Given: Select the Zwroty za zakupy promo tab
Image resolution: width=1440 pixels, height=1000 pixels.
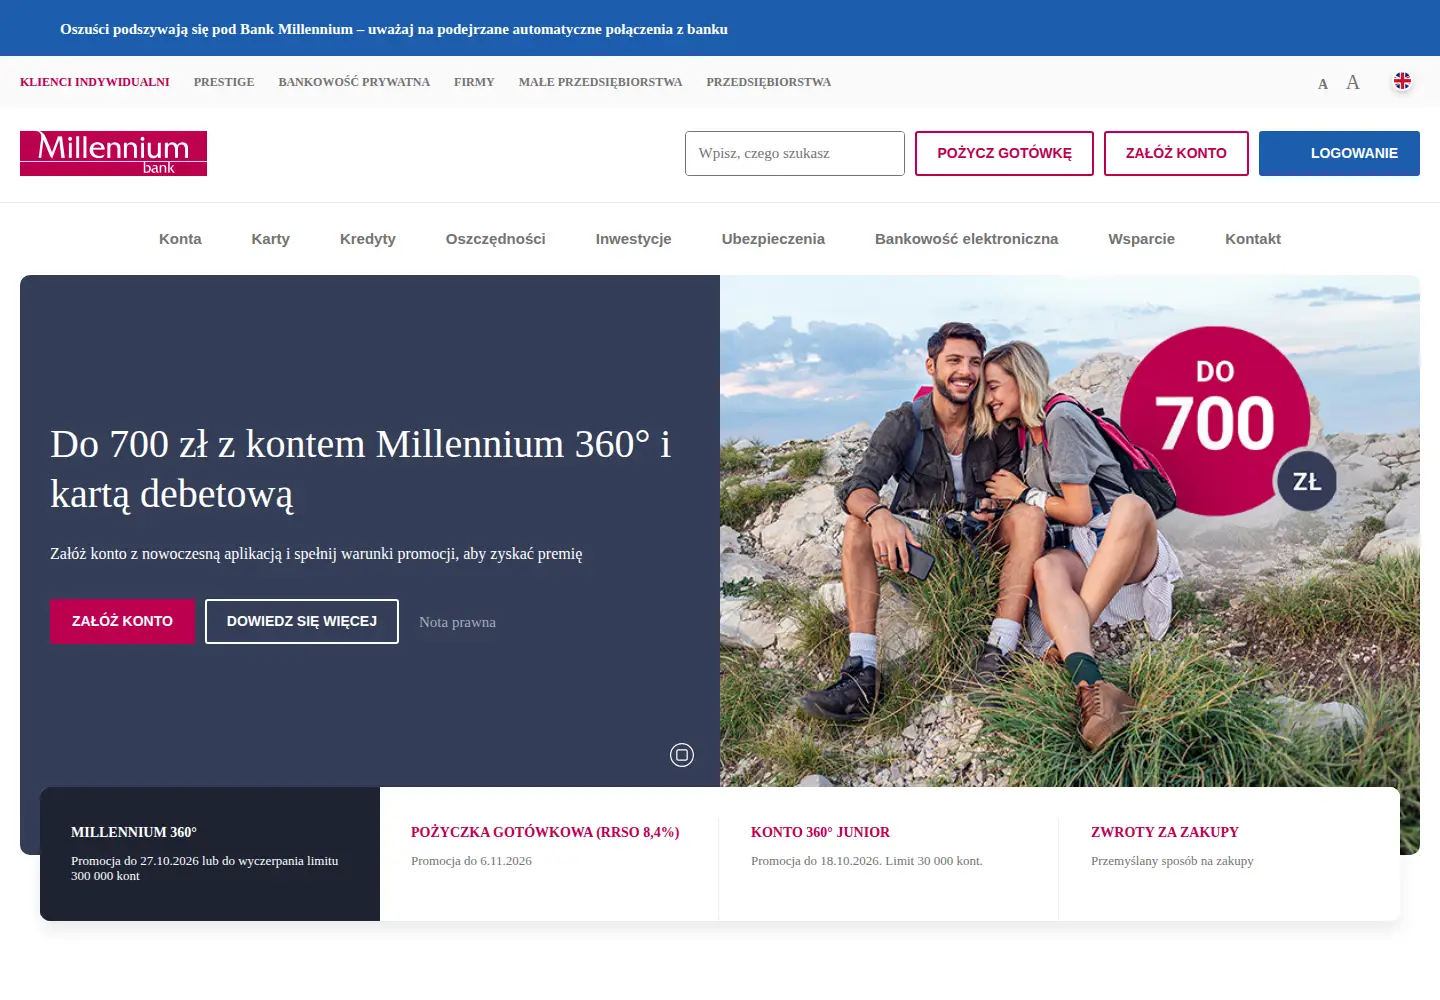Looking at the screenshot, I should click(1229, 854).
